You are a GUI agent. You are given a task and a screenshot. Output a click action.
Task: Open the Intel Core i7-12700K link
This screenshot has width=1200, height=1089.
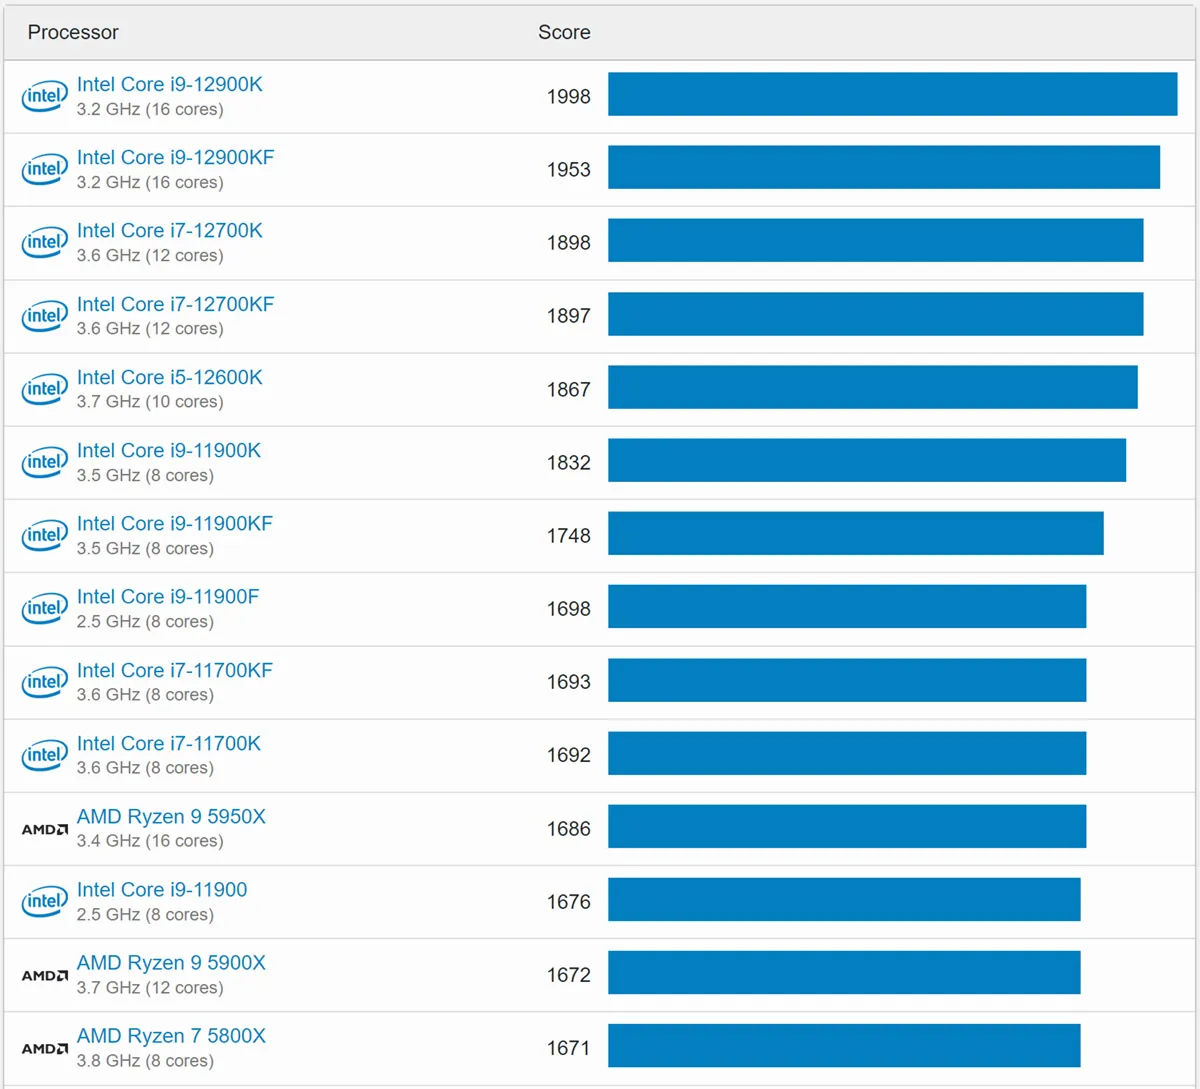170,231
